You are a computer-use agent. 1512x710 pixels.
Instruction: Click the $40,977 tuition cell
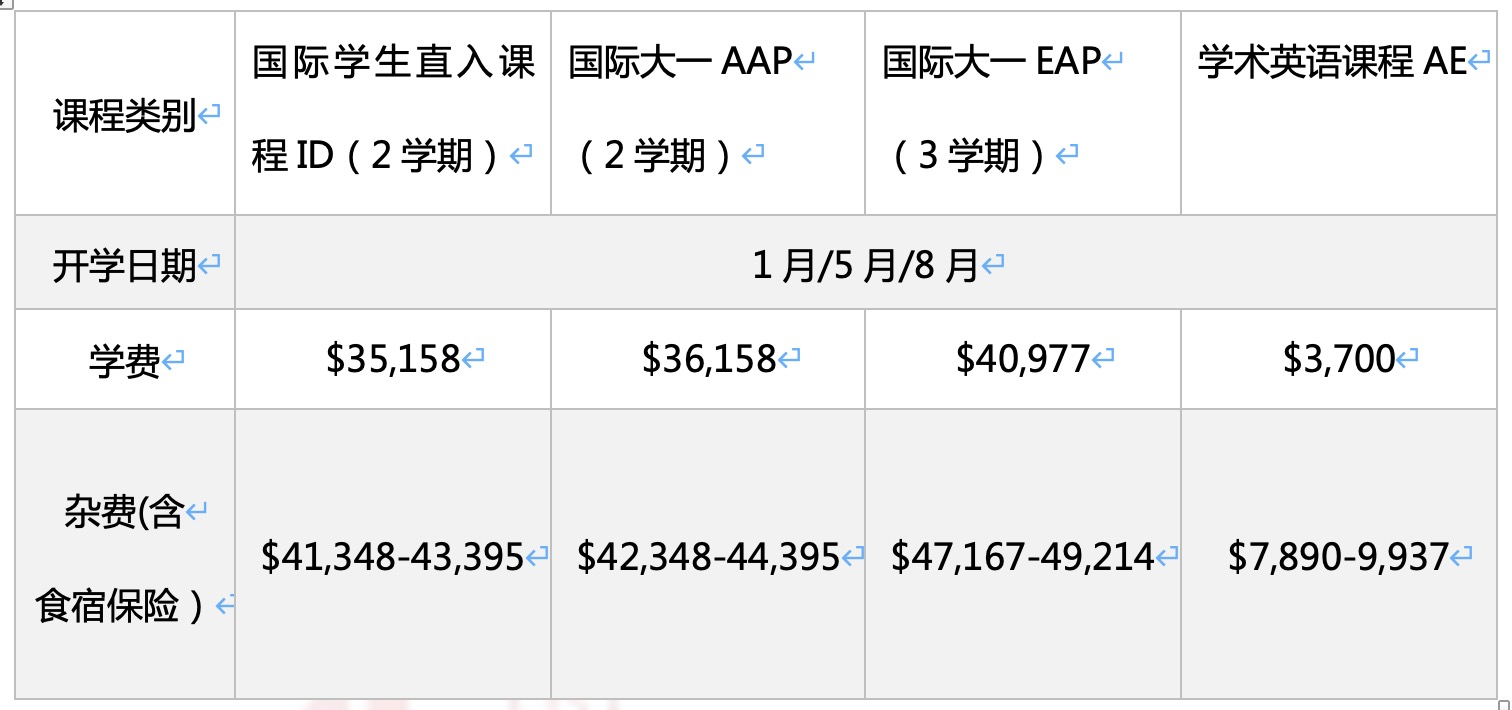(1022, 359)
